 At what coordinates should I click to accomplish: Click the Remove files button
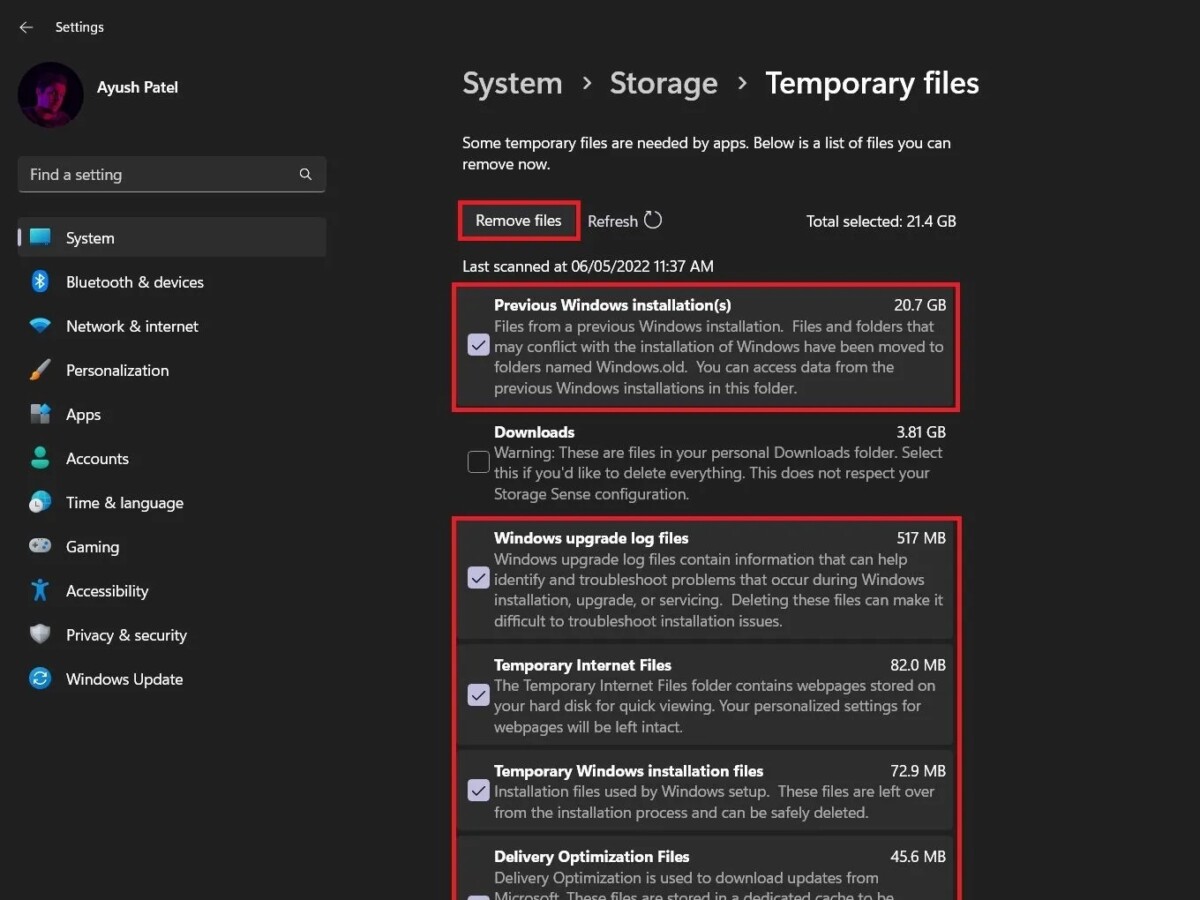click(x=518, y=221)
